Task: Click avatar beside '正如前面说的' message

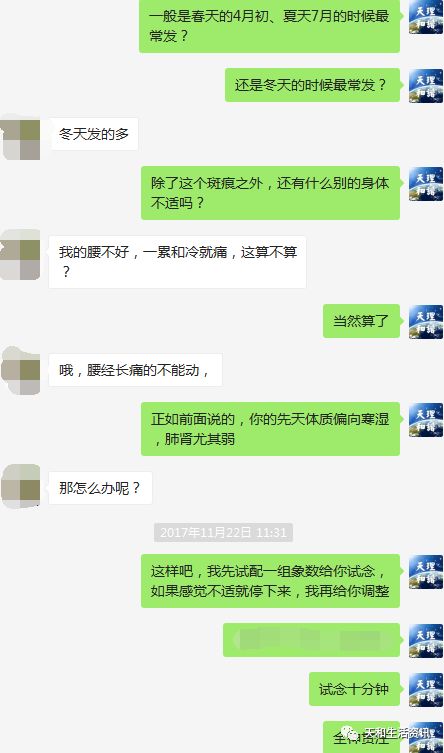Action: pos(426,420)
